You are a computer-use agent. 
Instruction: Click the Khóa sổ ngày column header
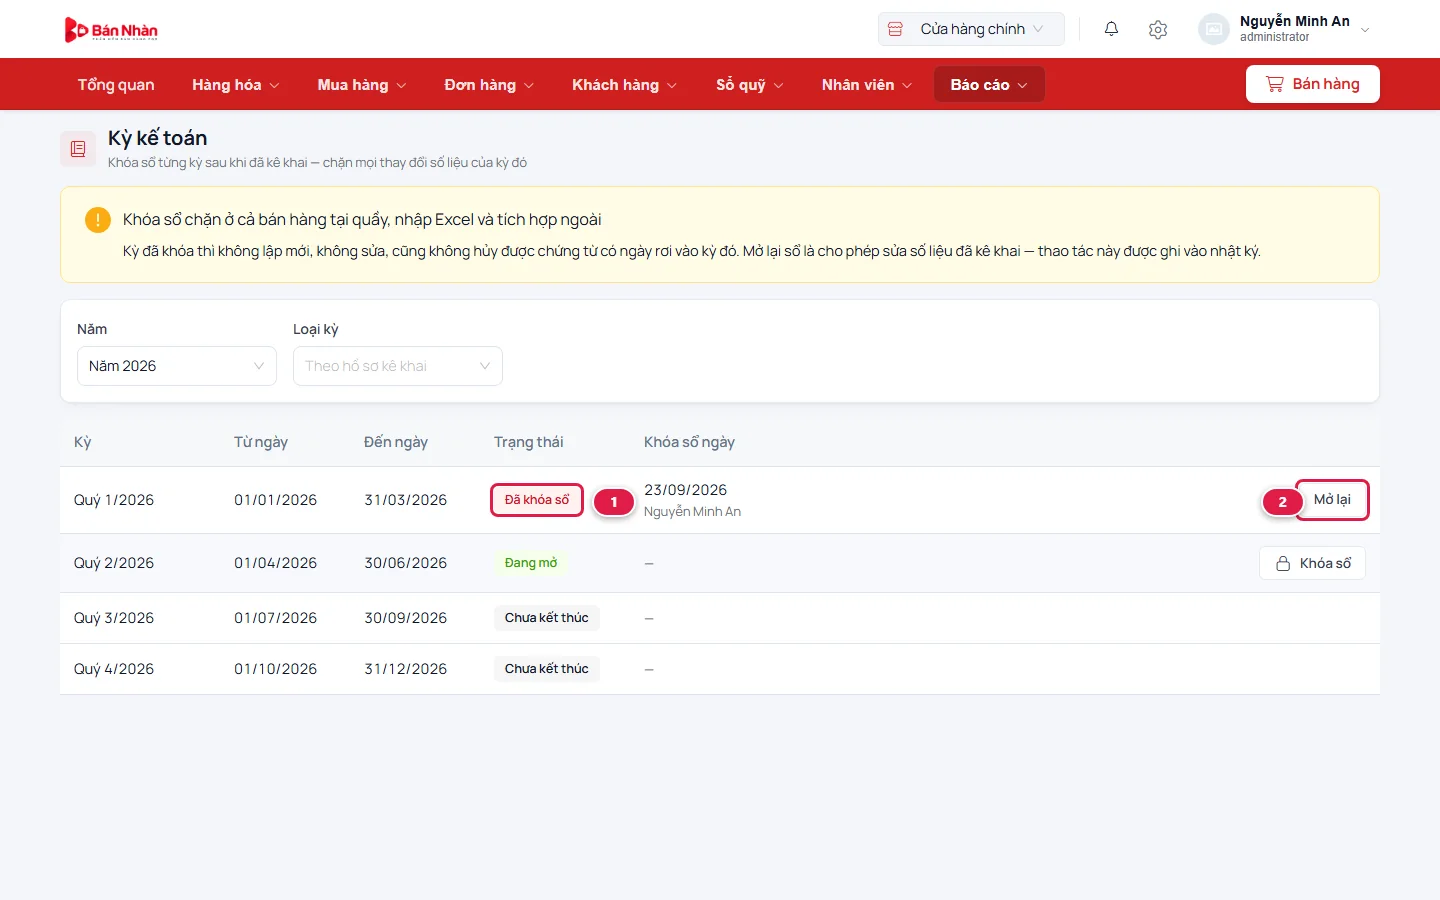point(689,442)
